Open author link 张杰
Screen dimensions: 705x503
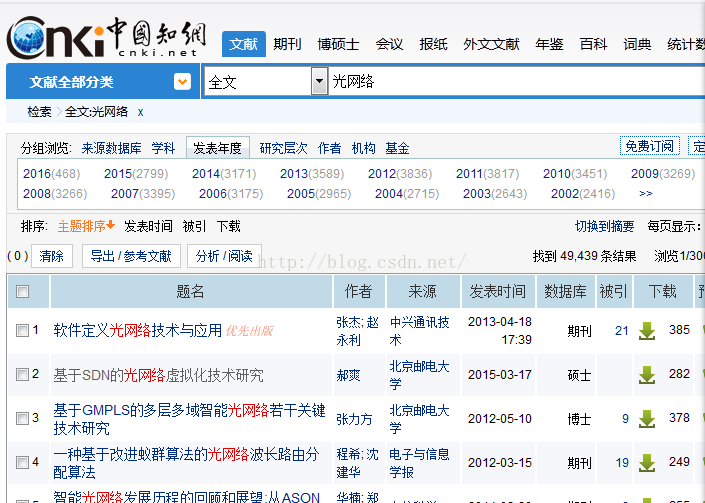click(349, 322)
